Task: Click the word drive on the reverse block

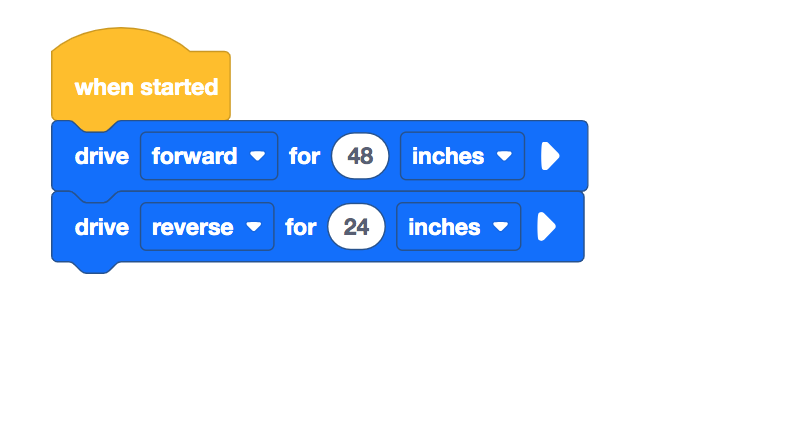Action: click(101, 227)
